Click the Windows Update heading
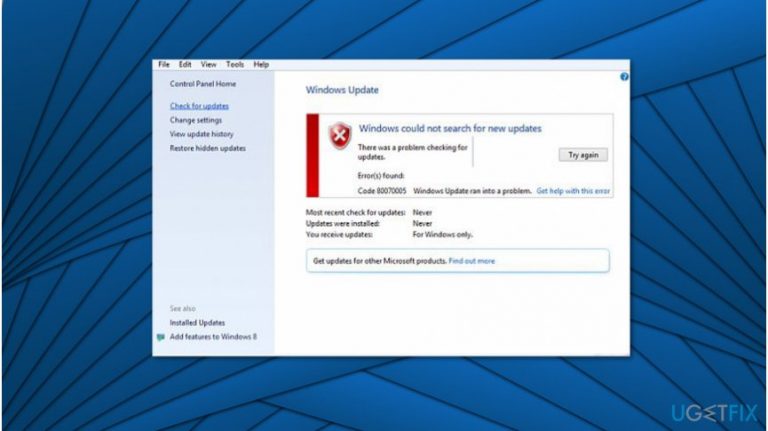The image size is (768, 431). 342,90
